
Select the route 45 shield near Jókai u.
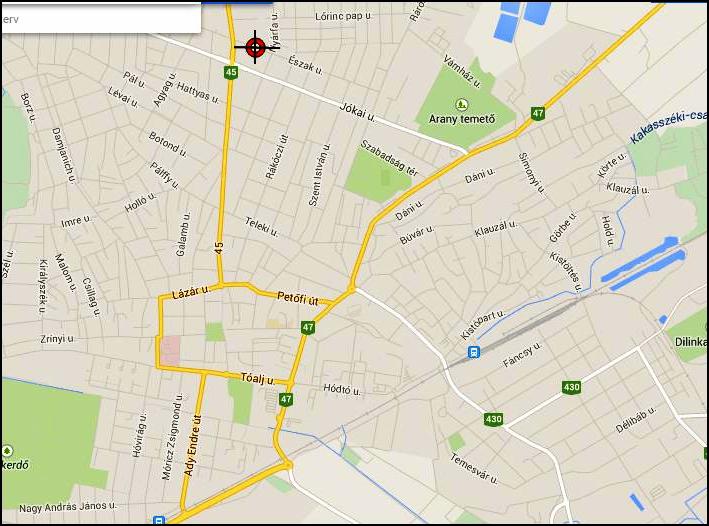click(231, 72)
